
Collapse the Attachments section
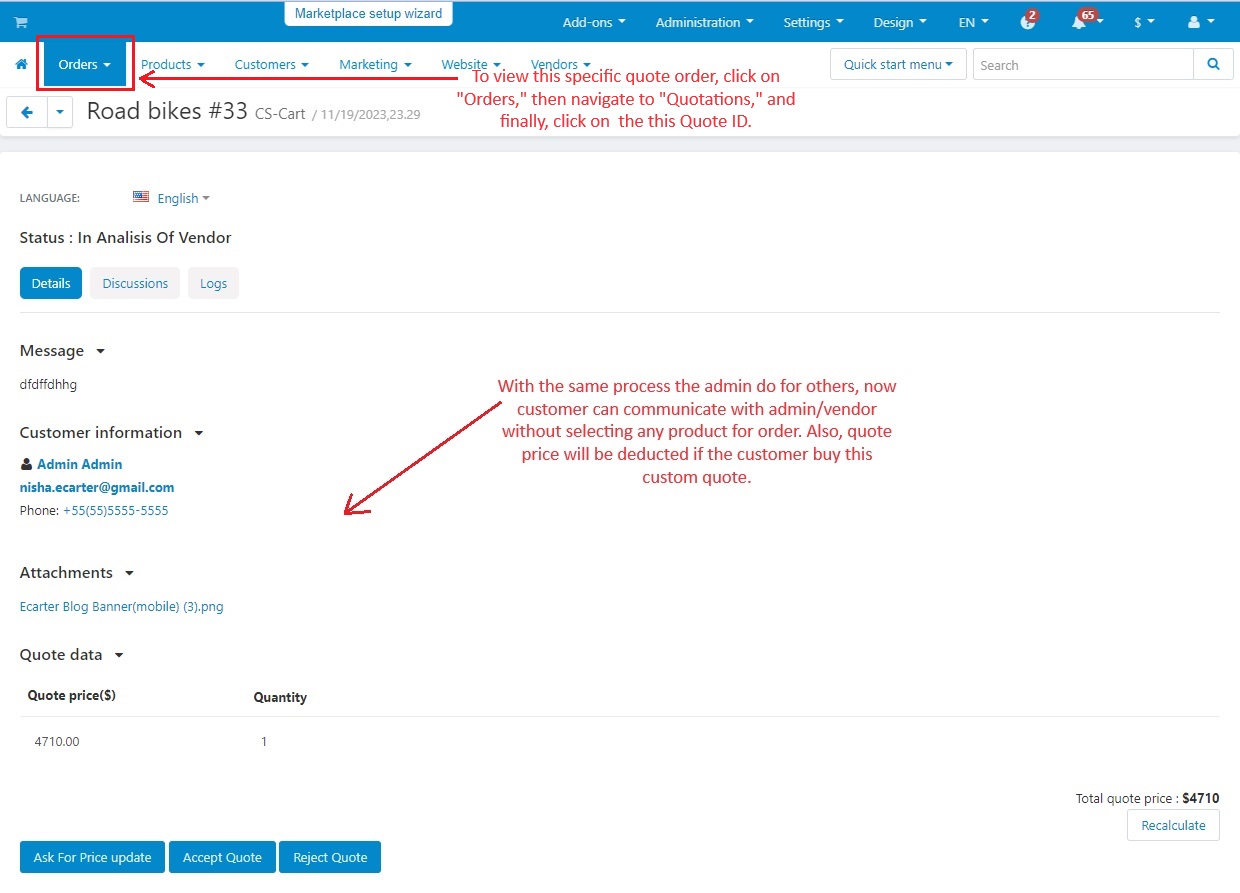[x=128, y=573]
